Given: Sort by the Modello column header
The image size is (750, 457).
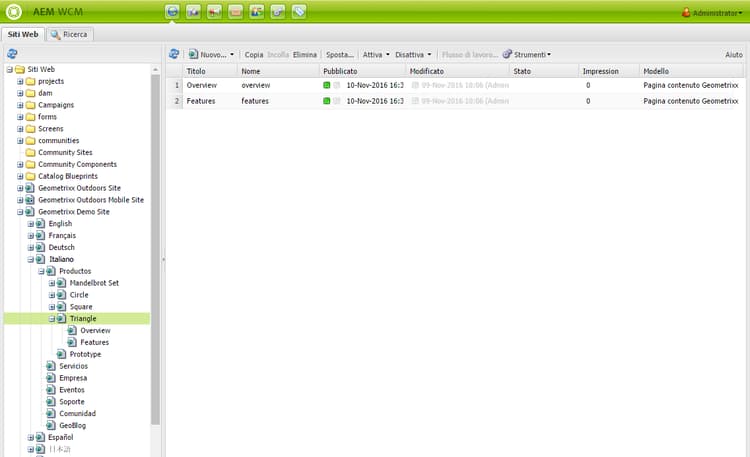Looking at the screenshot, I should click(x=692, y=71).
